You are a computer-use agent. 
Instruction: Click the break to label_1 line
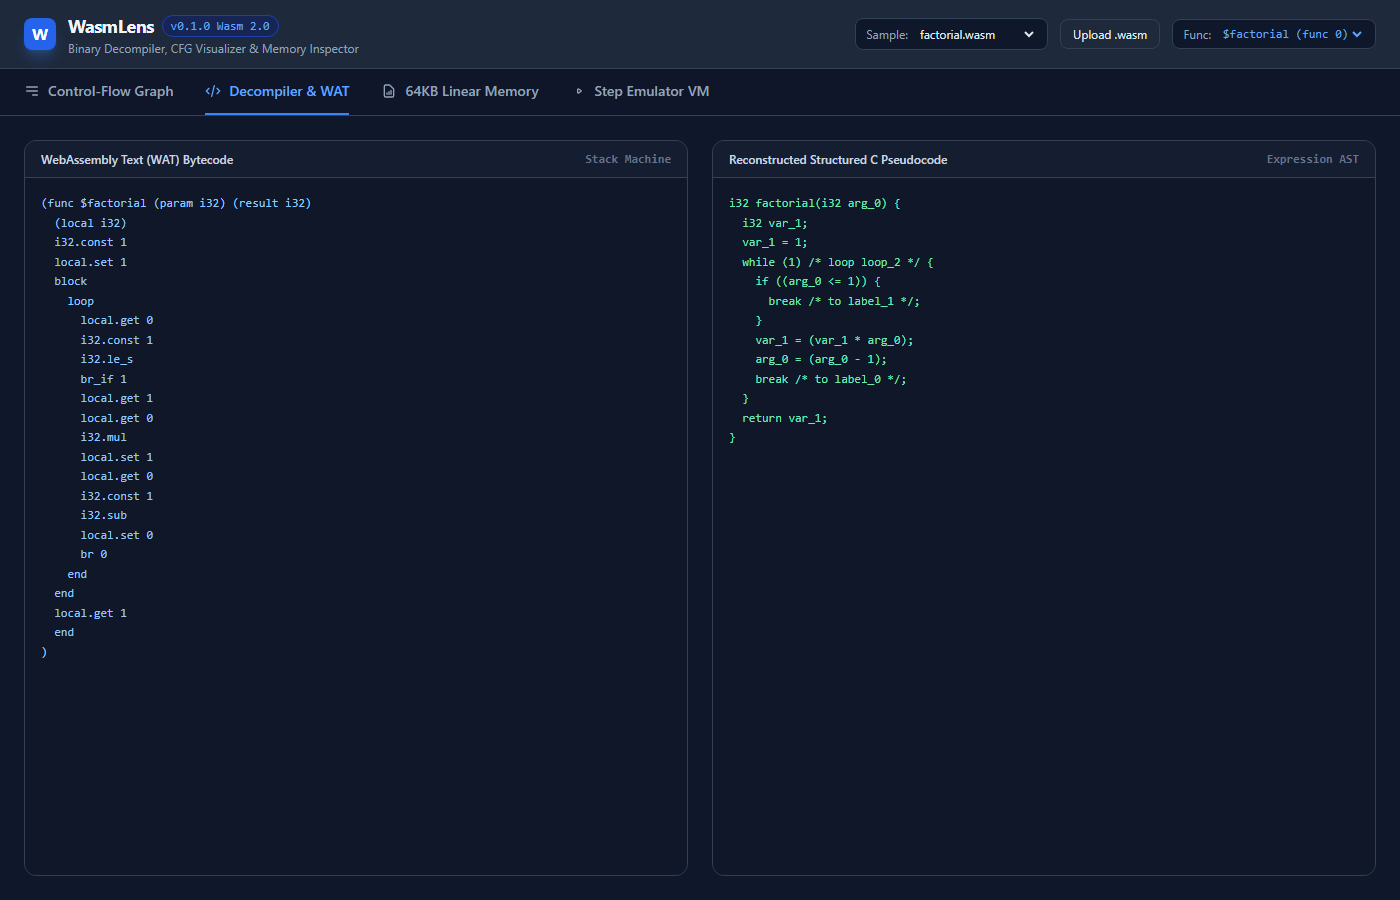(844, 301)
